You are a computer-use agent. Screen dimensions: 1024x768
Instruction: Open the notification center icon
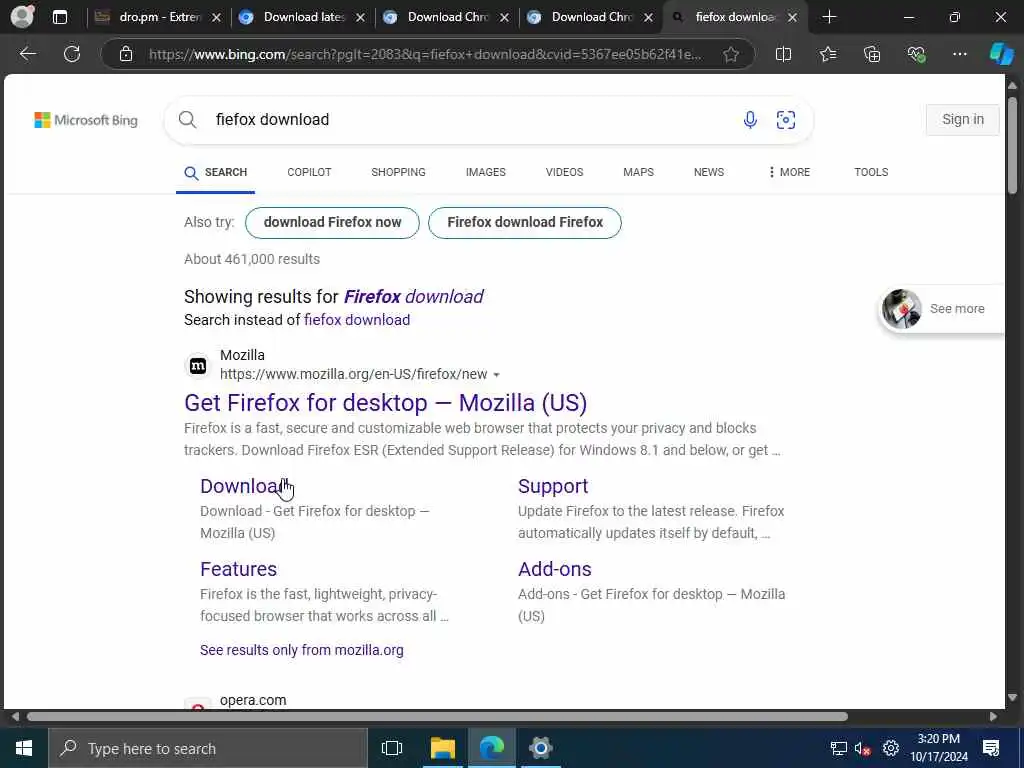(991, 748)
